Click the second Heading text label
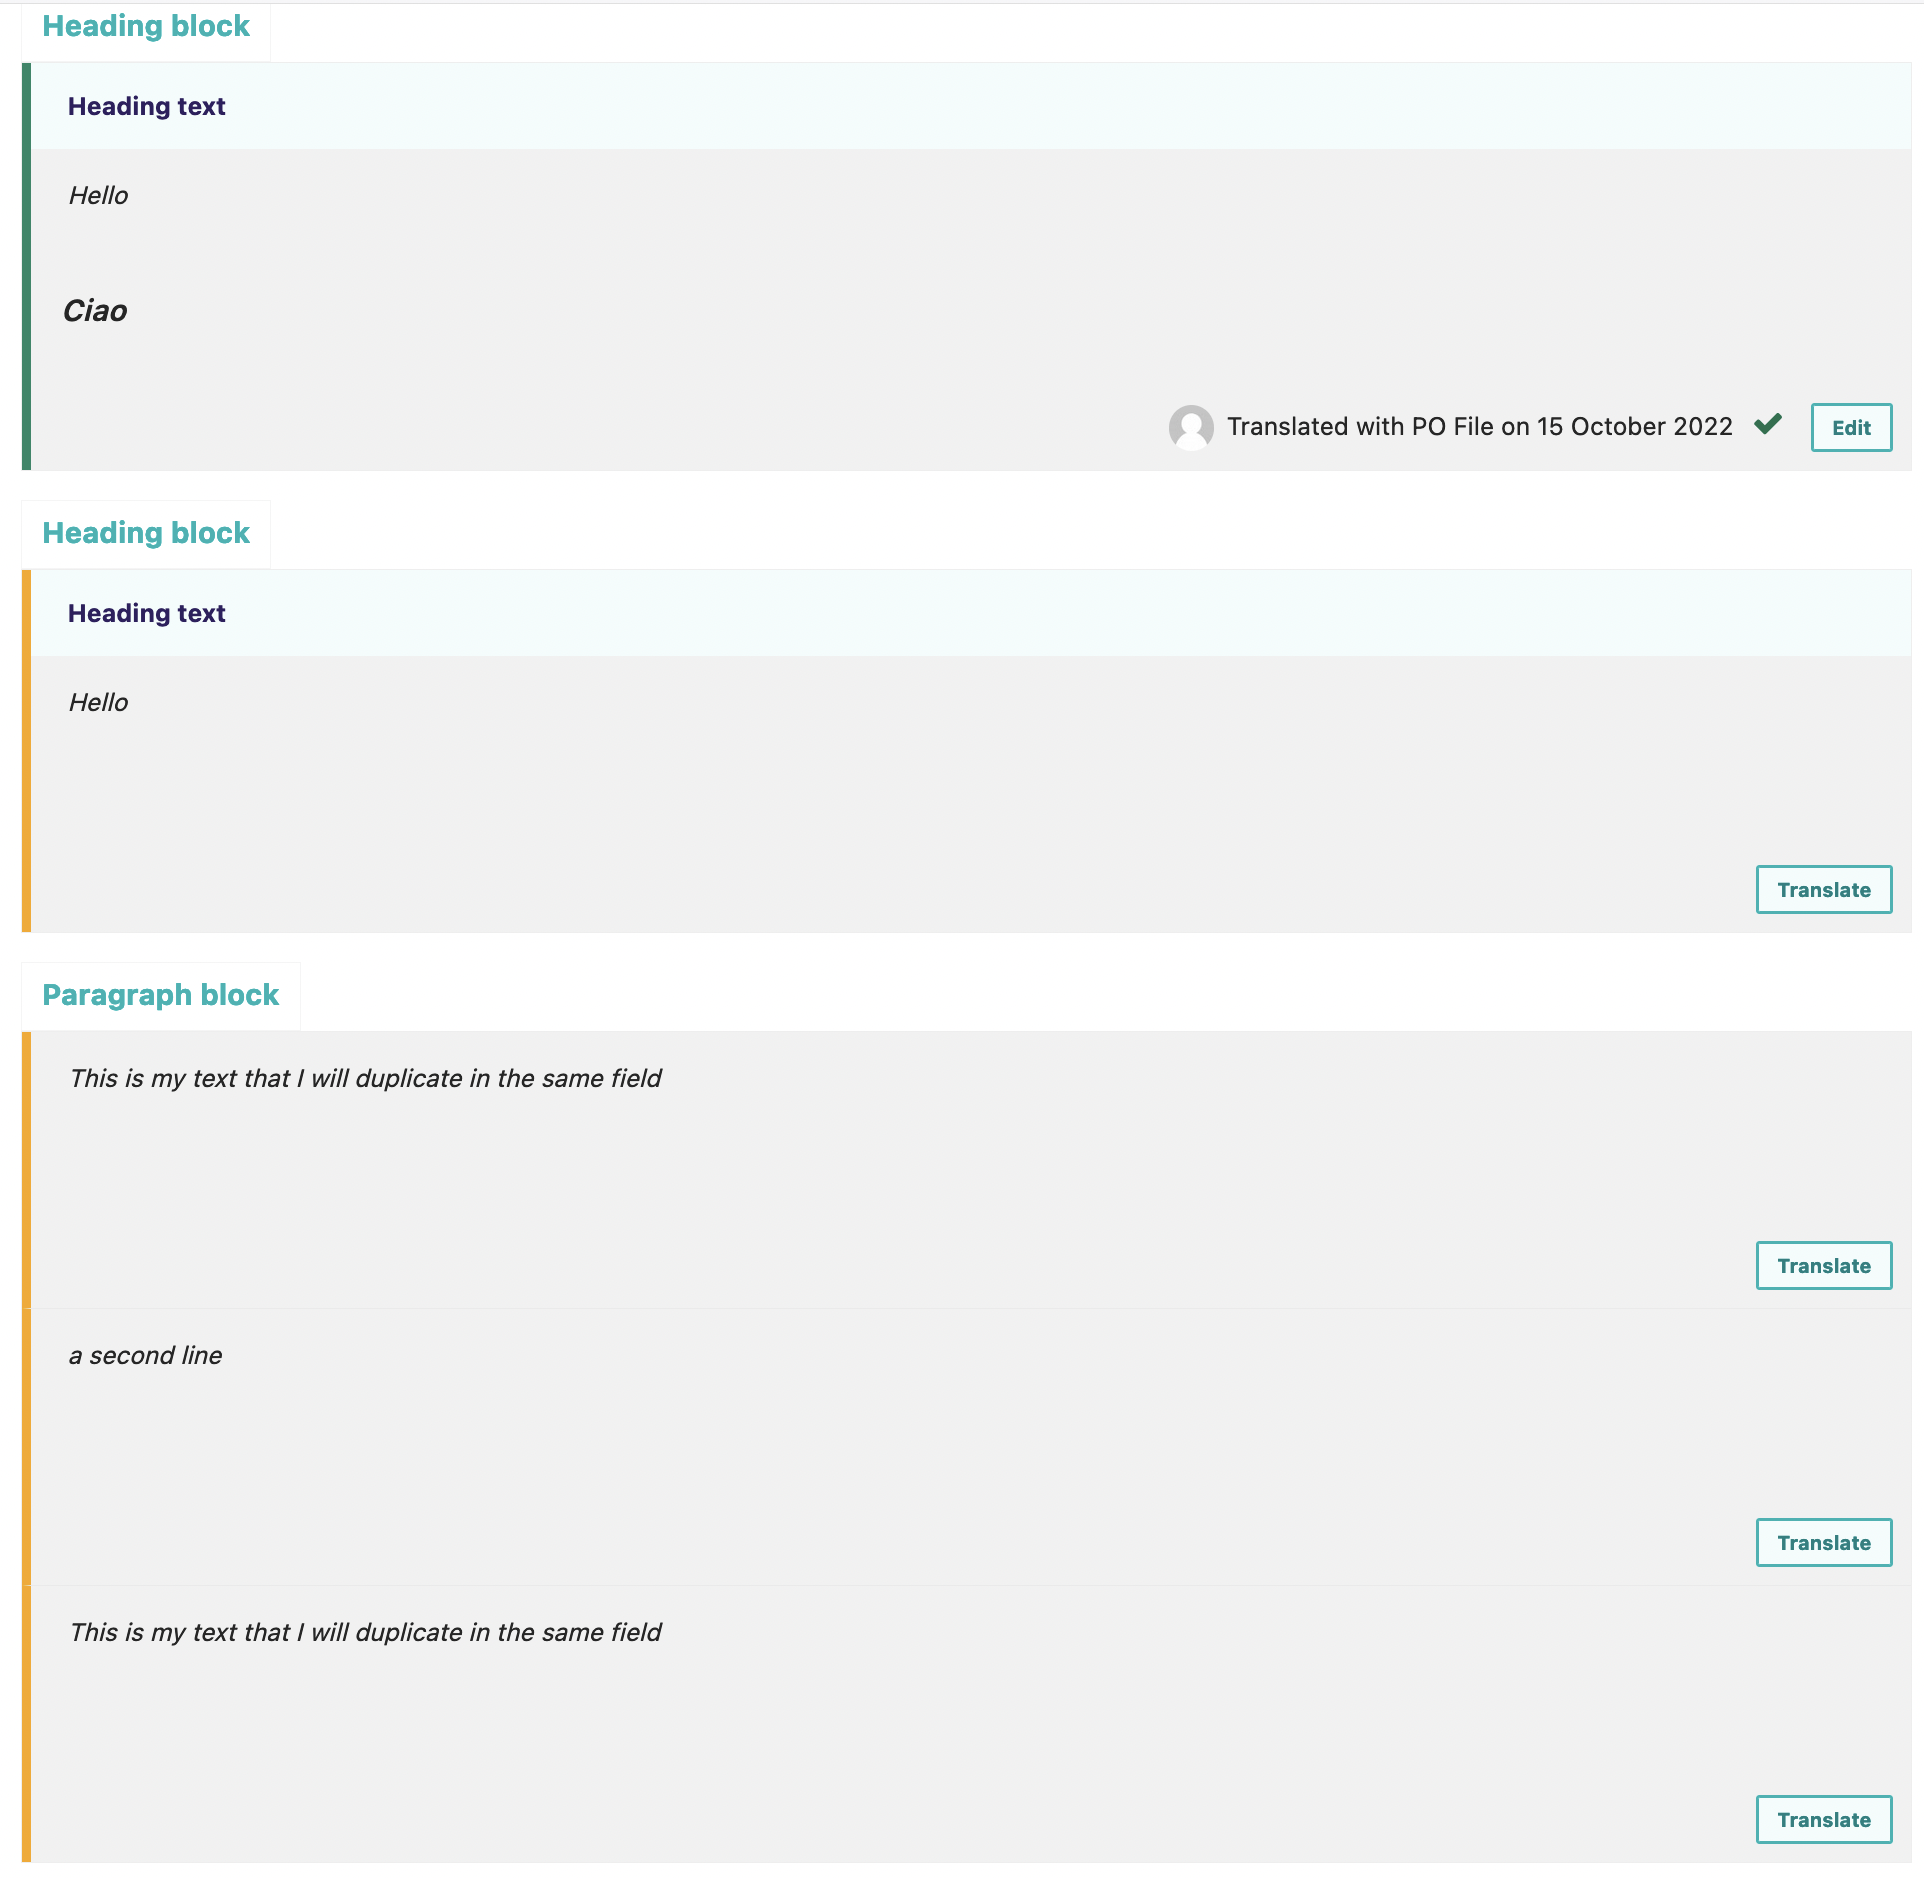The width and height of the screenshot is (1924, 1878). 146,614
